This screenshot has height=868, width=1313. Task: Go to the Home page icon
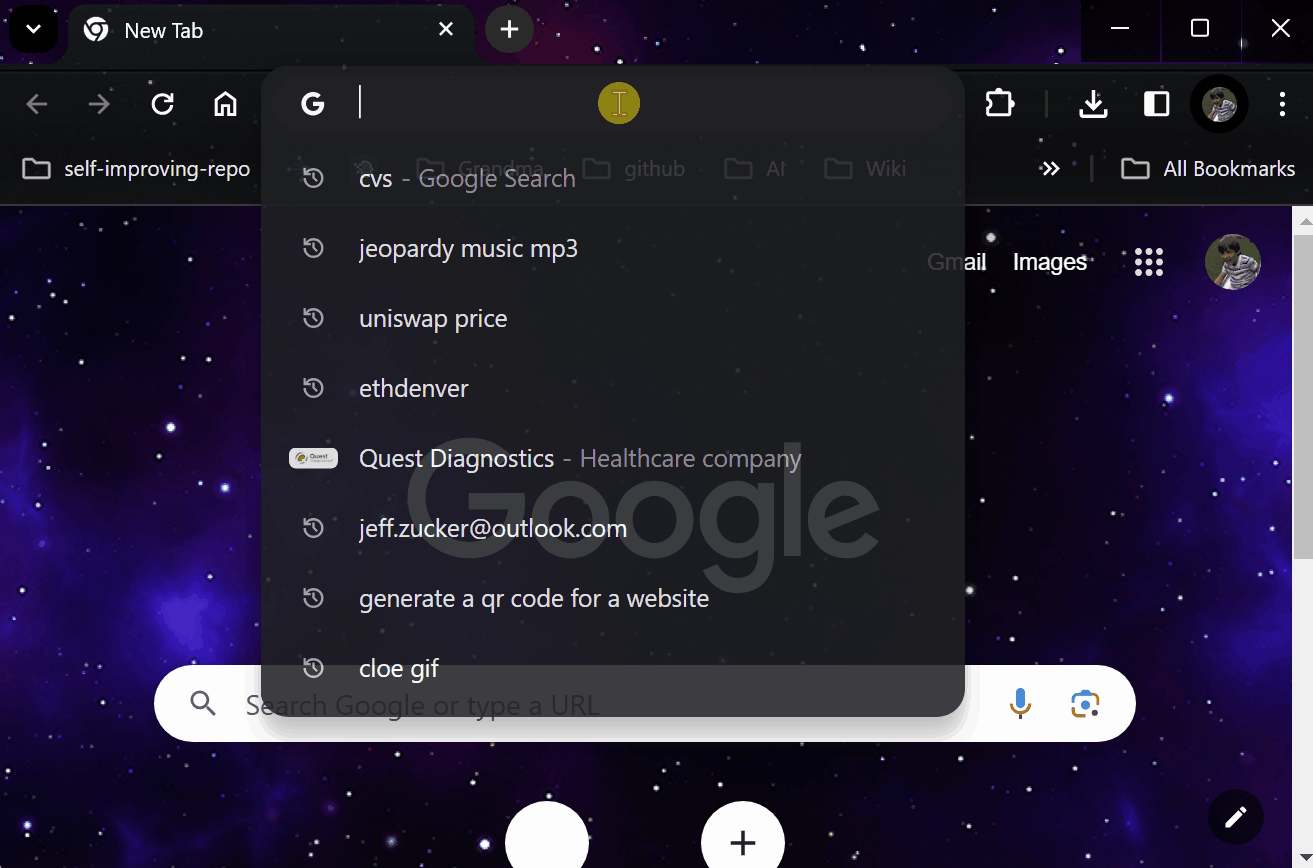226,104
